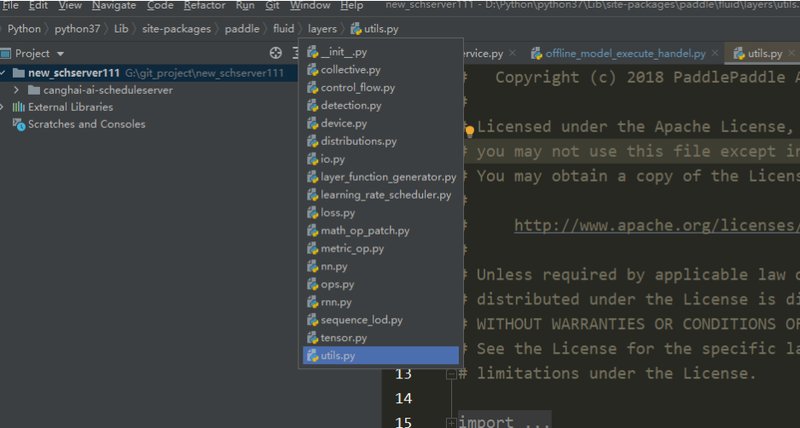Open the apache.org licenses link
This screenshot has height=428, width=800.
tap(657, 225)
